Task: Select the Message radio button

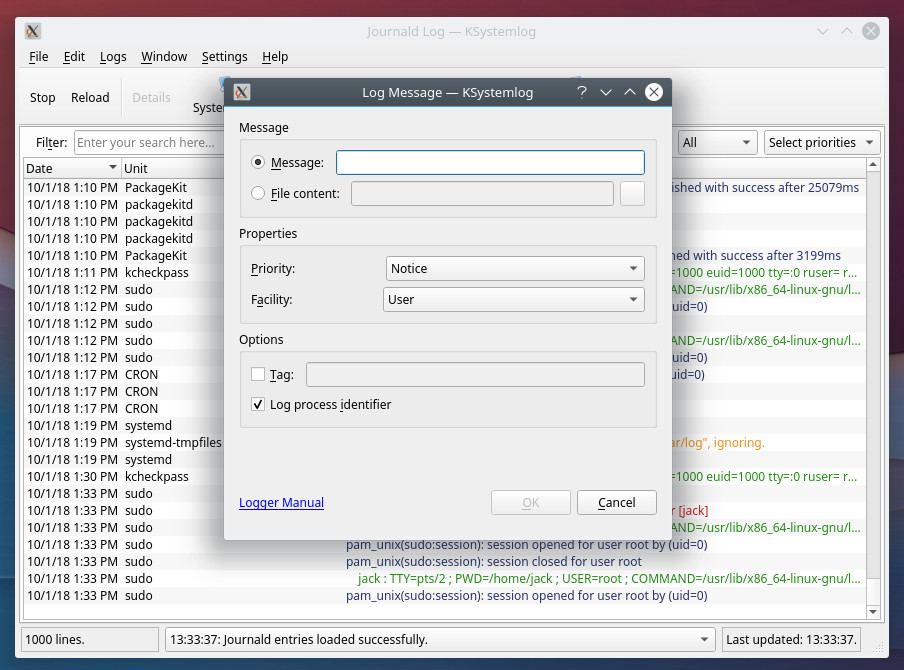Action: tap(258, 163)
